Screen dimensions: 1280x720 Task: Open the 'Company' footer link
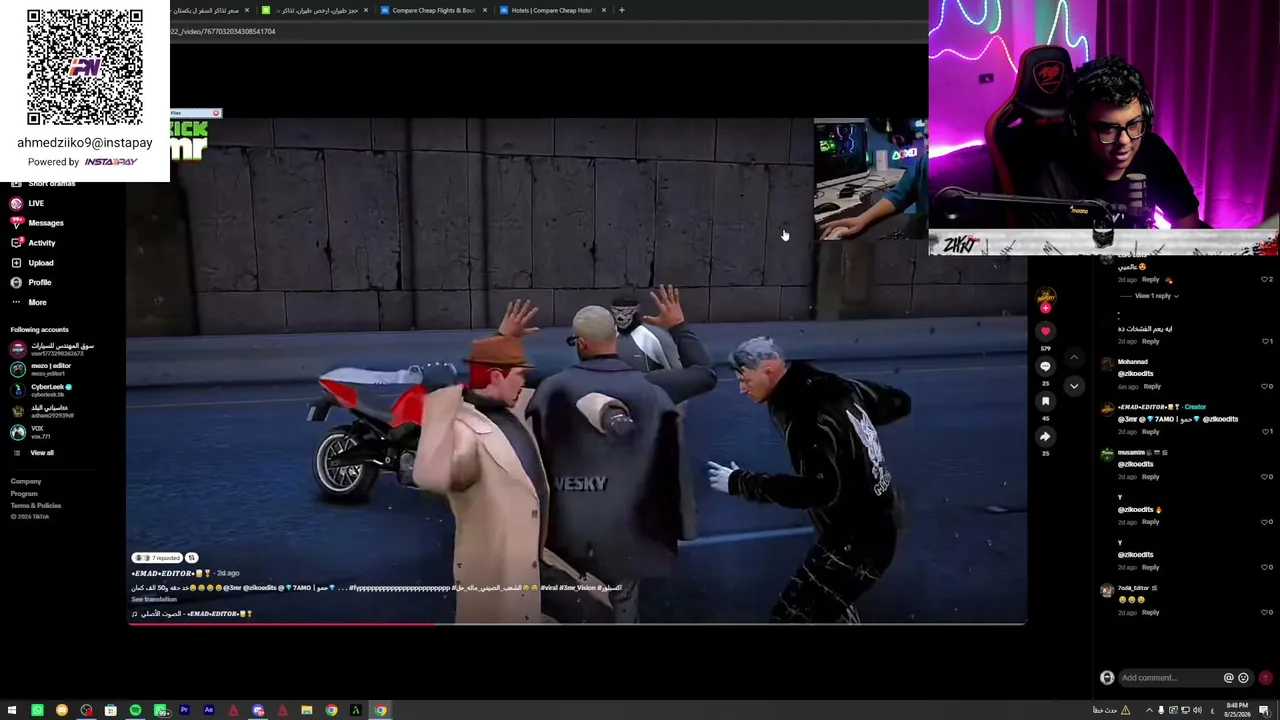(26, 482)
